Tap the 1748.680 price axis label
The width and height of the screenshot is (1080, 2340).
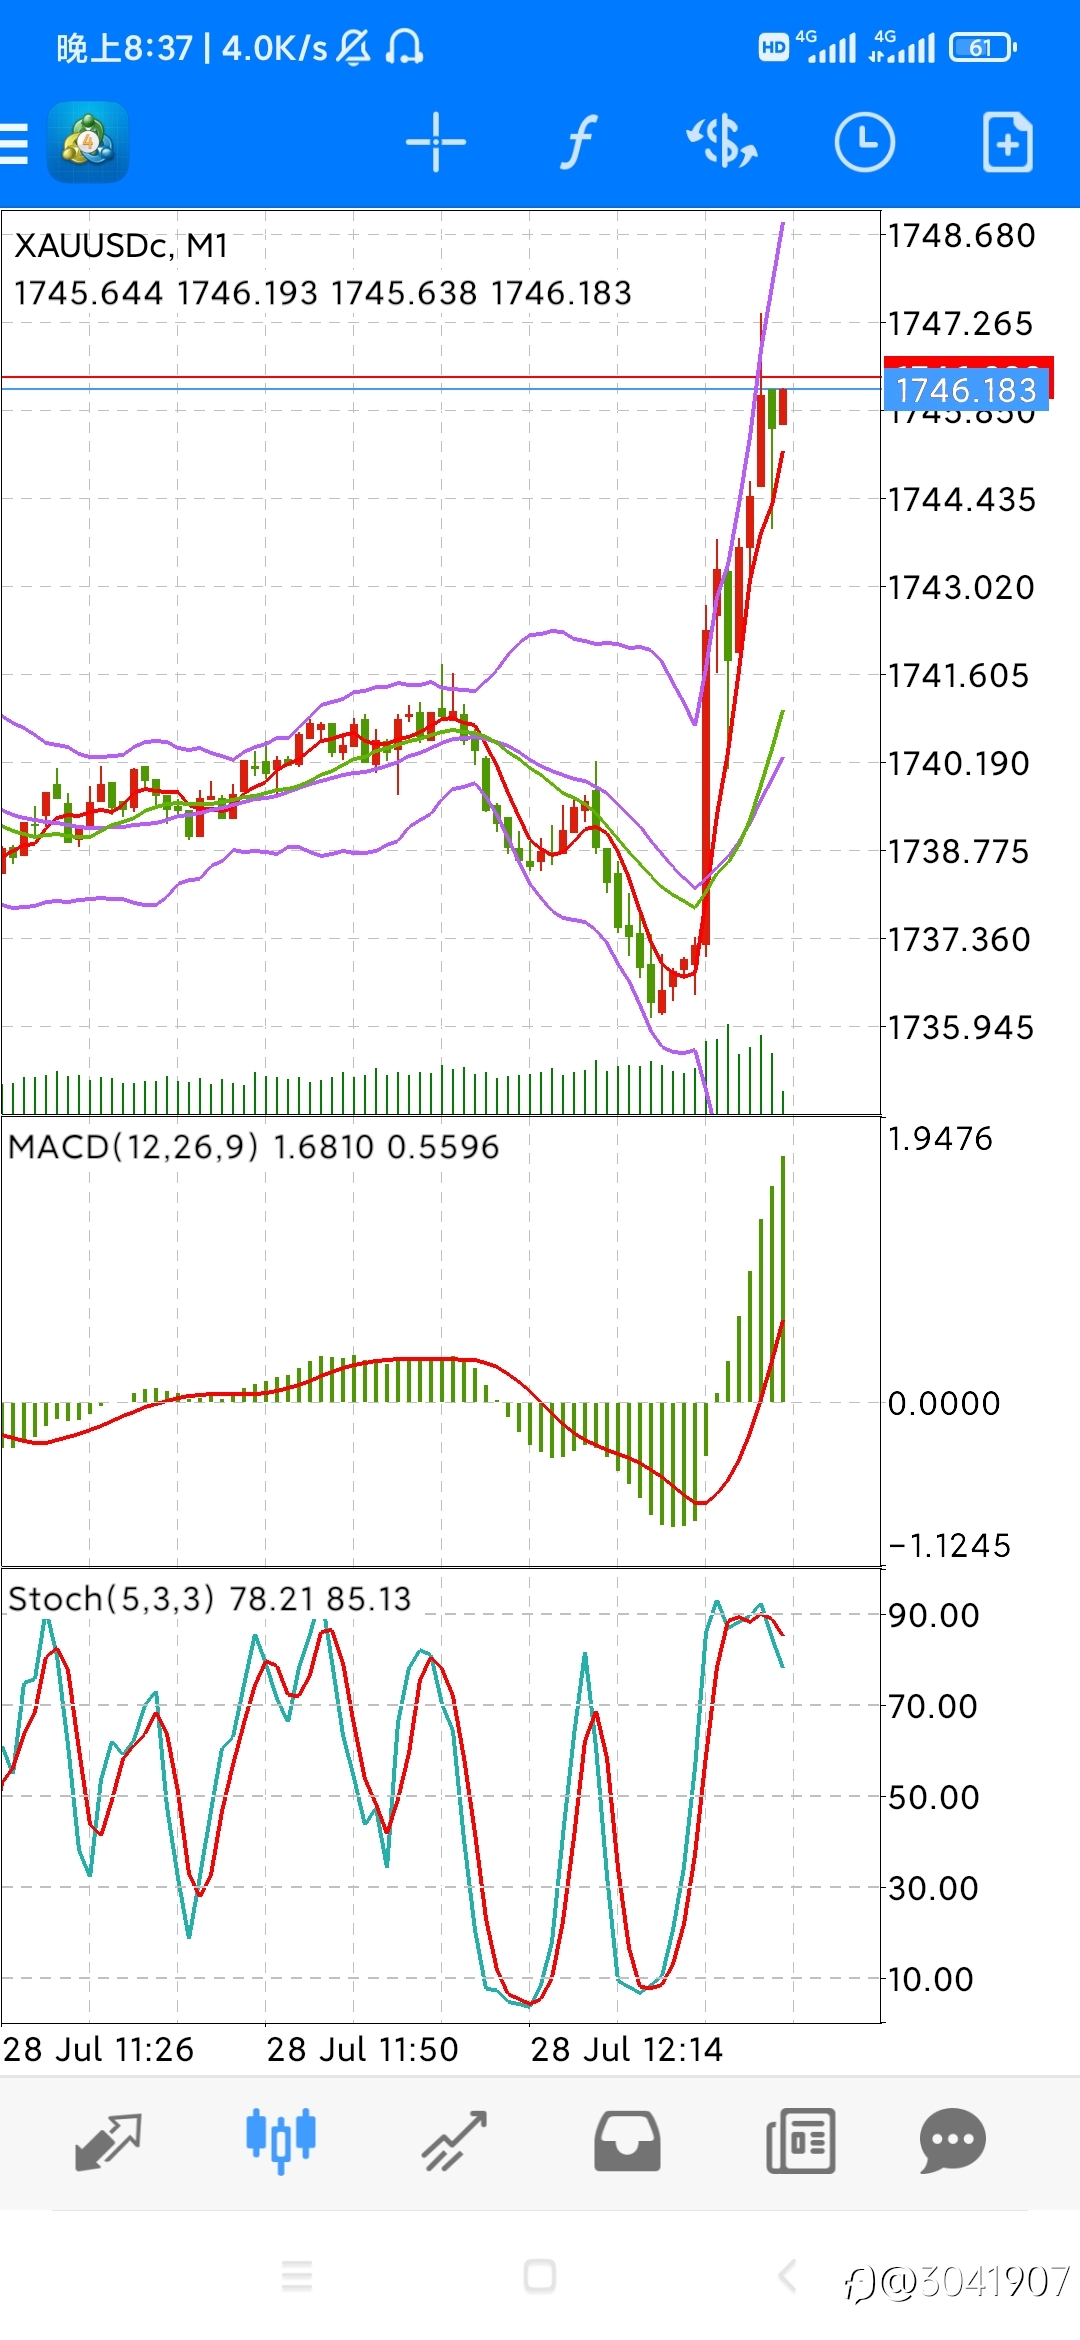click(x=961, y=236)
